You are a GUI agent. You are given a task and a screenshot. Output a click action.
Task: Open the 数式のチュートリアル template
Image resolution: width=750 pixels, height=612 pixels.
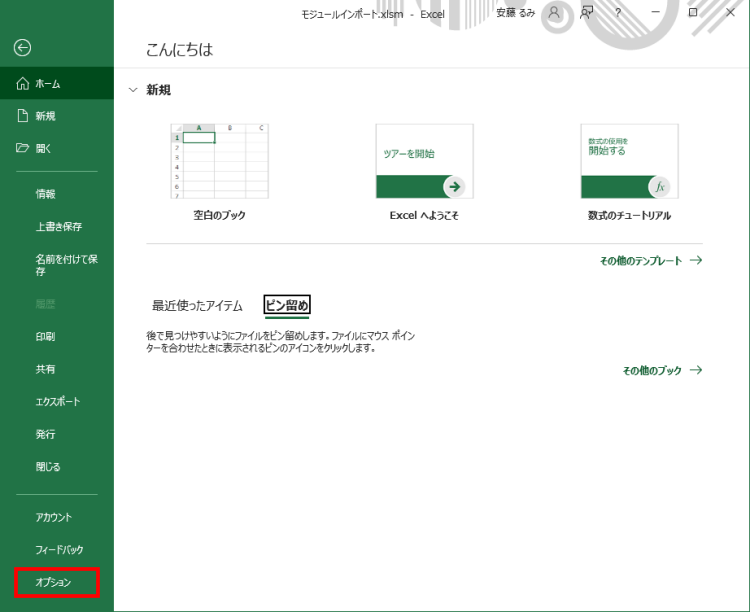click(x=629, y=161)
